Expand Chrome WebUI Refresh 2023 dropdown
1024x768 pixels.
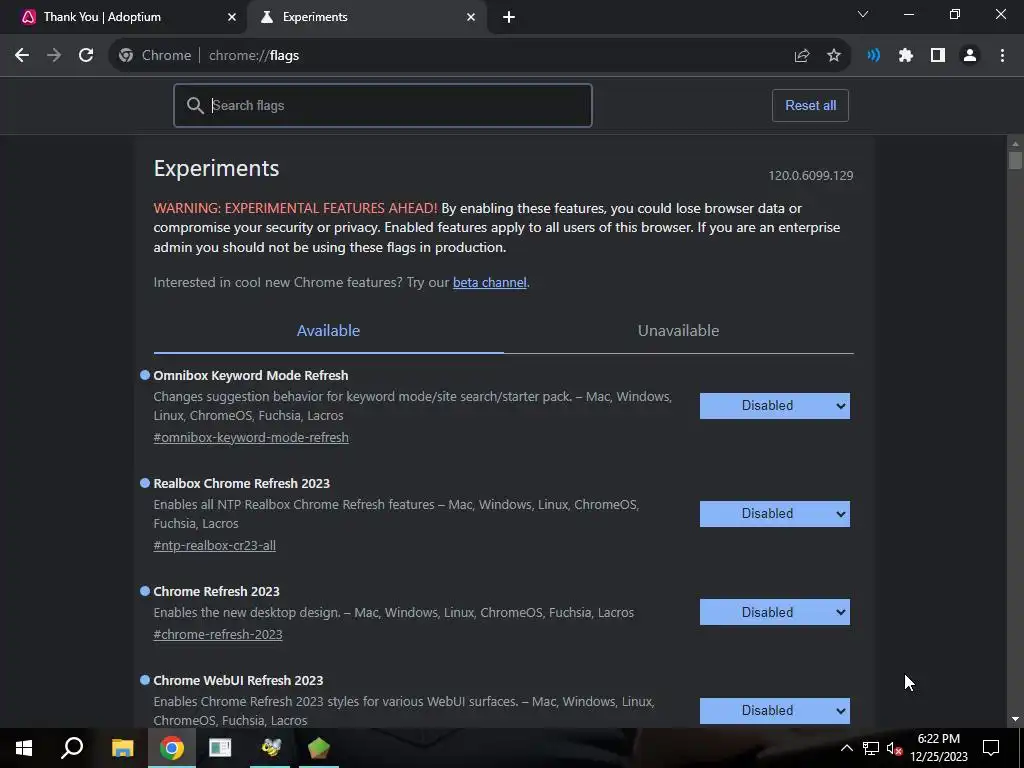(x=775, y=711)
